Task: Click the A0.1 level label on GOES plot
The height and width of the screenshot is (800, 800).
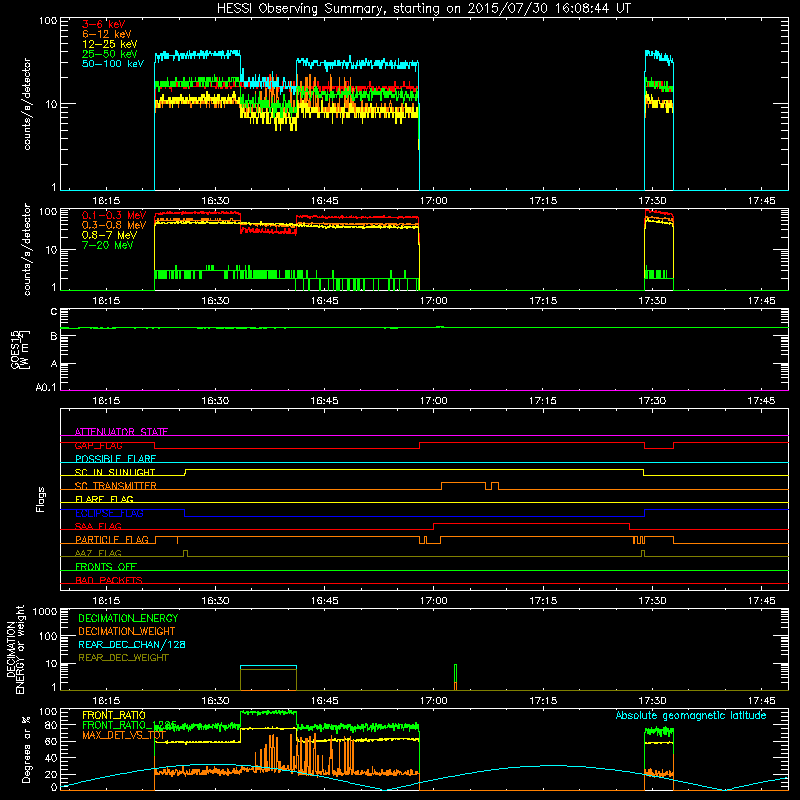Action: pos(46,388)
